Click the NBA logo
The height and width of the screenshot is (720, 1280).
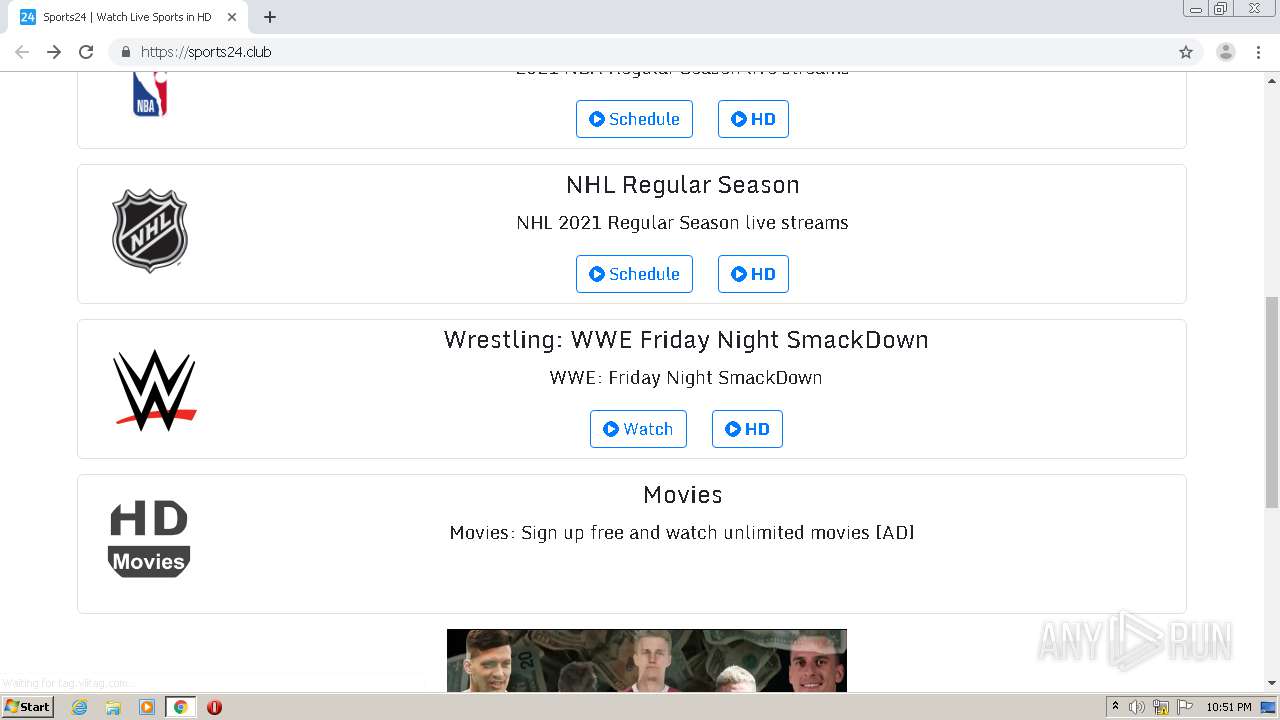coord(150,94)
